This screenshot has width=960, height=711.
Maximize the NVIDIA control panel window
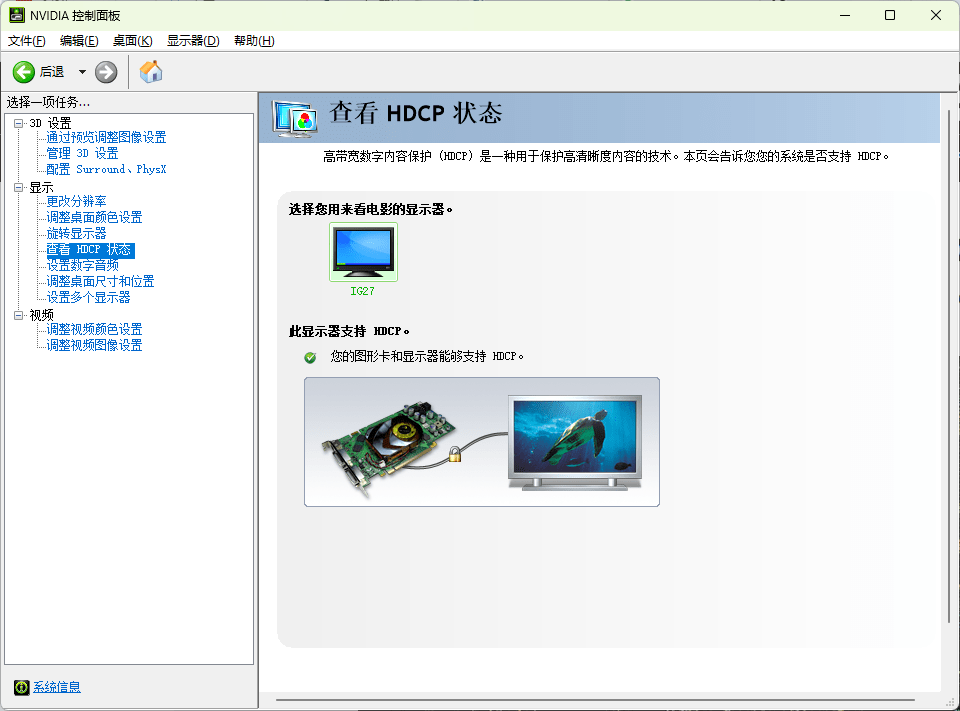point(890,15)
